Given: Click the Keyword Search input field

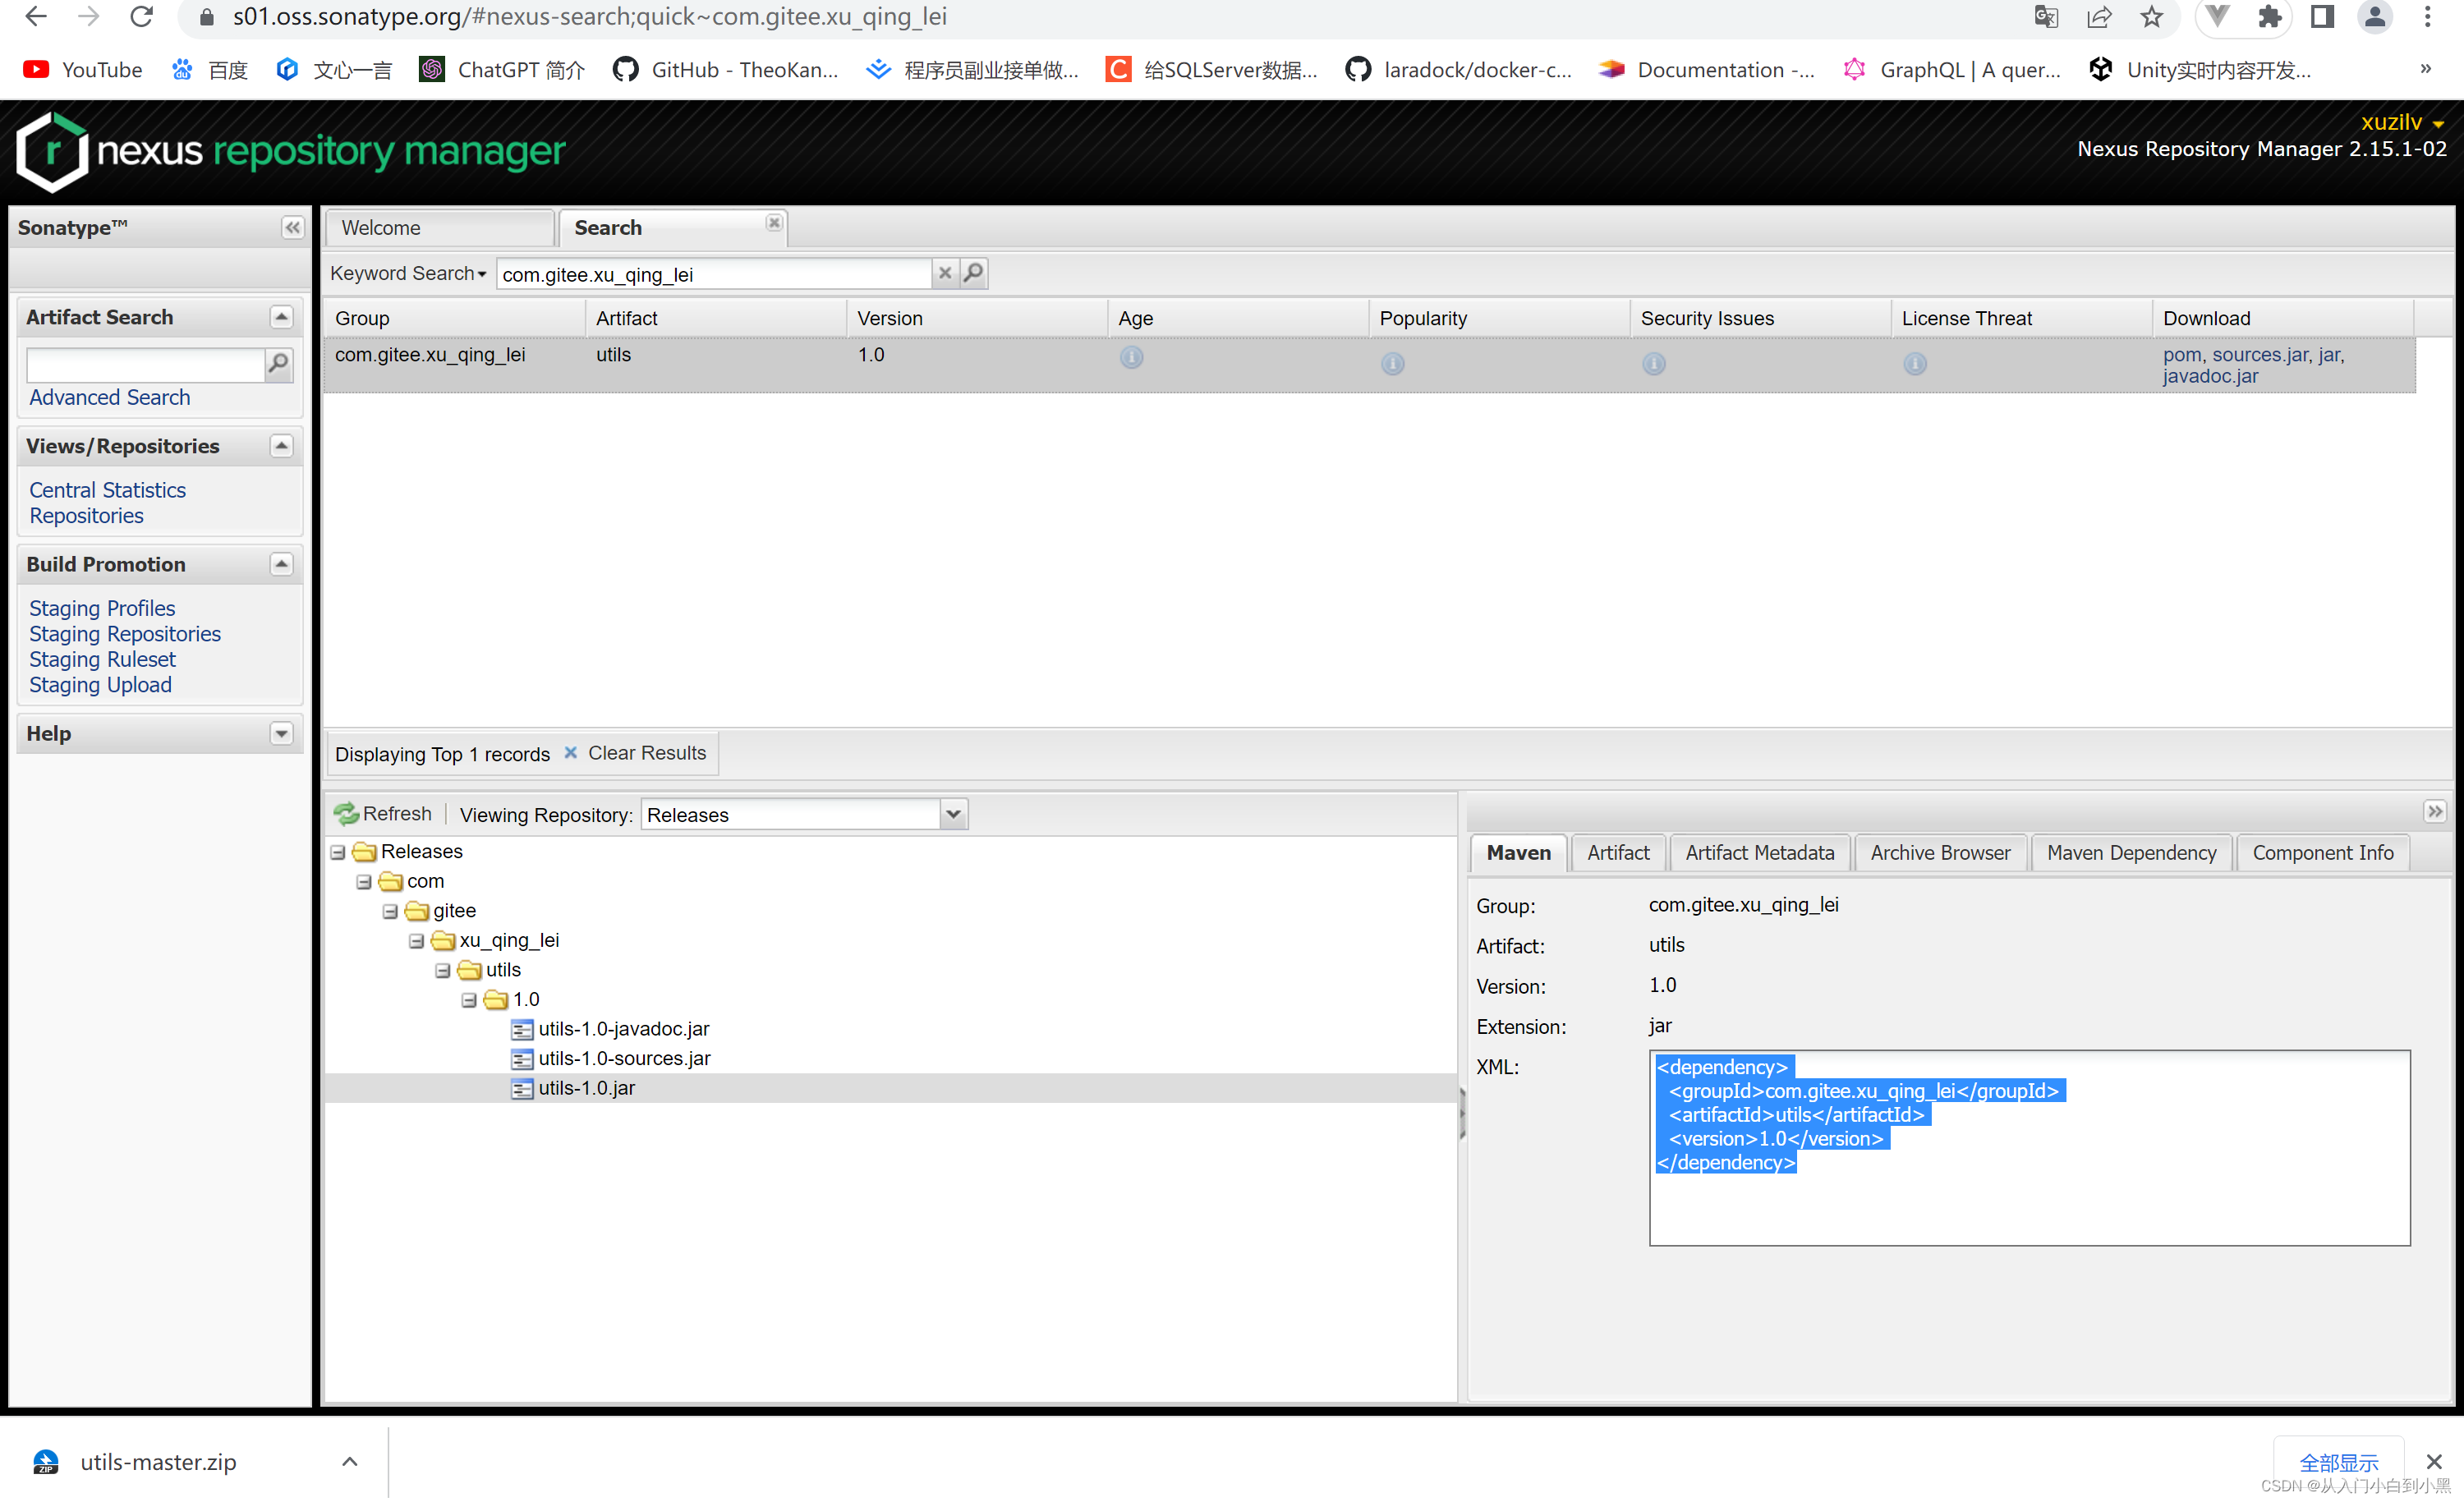Looking at the screenshot, I should (x=711, y=274).
